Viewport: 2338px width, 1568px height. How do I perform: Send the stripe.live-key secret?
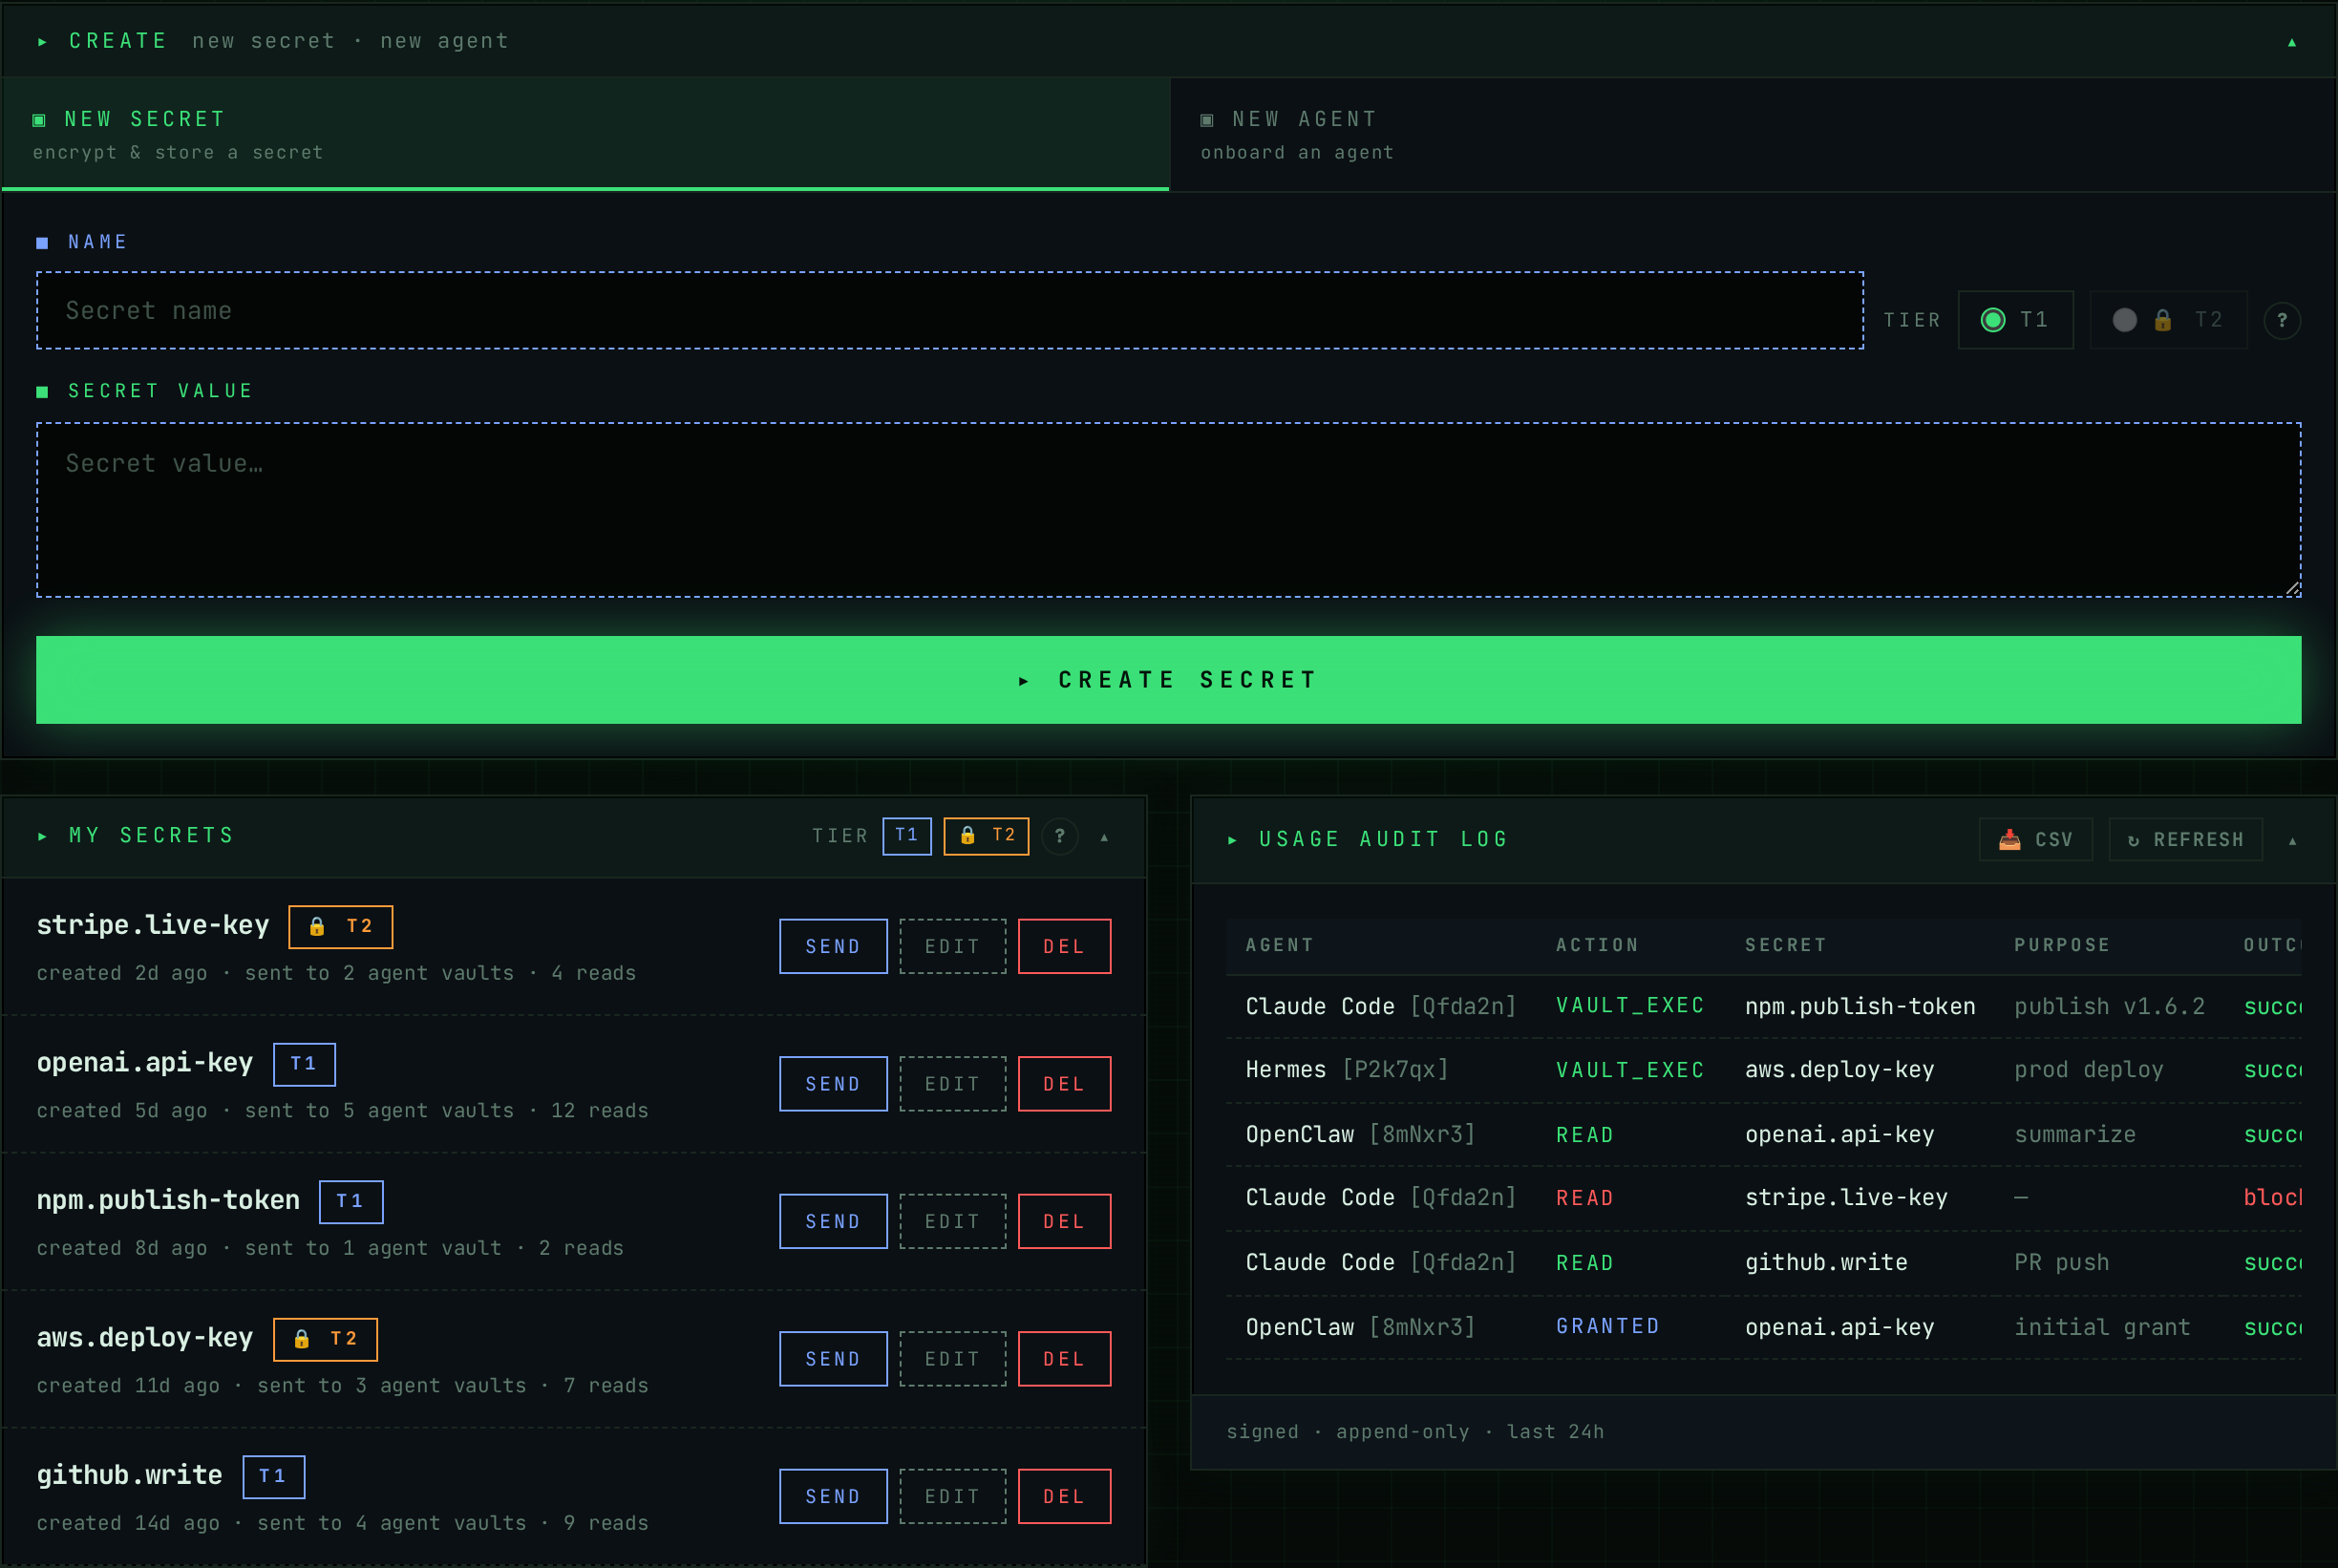(x=833, y=946)
